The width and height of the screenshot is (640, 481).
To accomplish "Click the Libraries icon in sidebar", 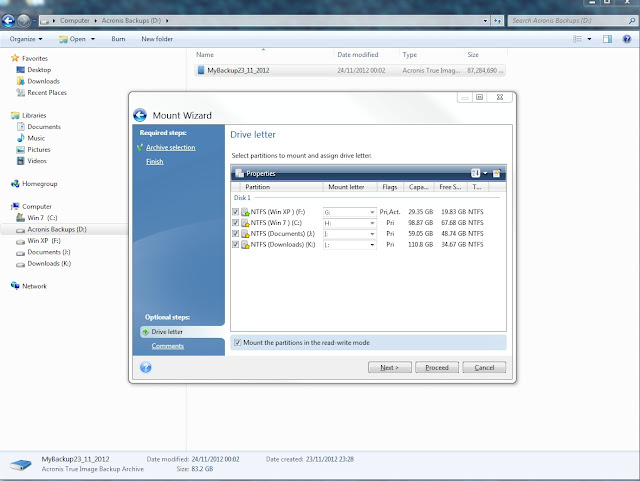I will point(15,115).
